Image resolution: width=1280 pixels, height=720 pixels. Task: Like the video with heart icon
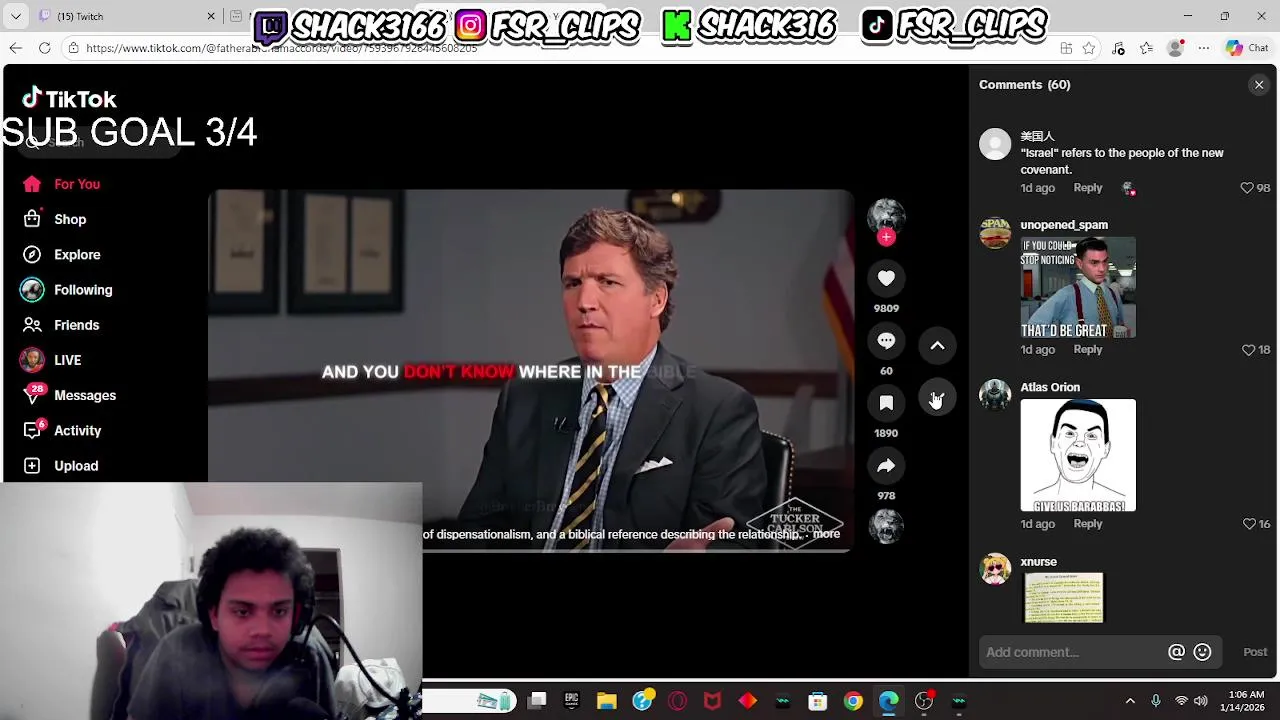coord(886,278)
